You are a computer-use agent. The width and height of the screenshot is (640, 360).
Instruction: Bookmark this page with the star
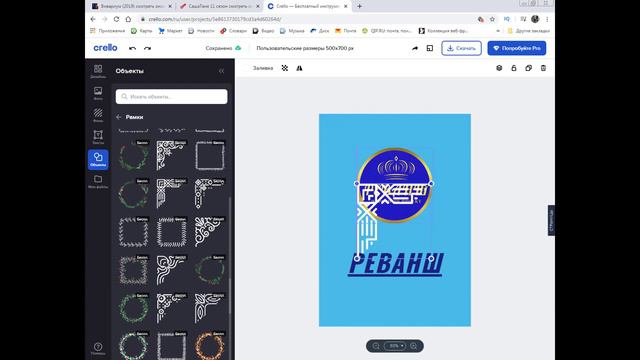click(x=492, y=19)
